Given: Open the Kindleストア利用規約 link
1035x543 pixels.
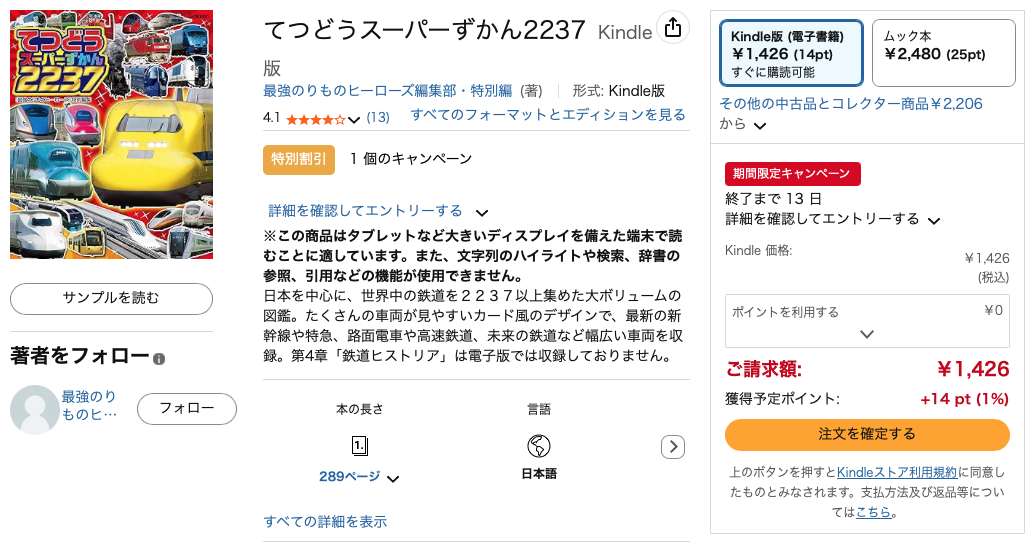Looking at the screenshot, I should [x=896, y=472].
